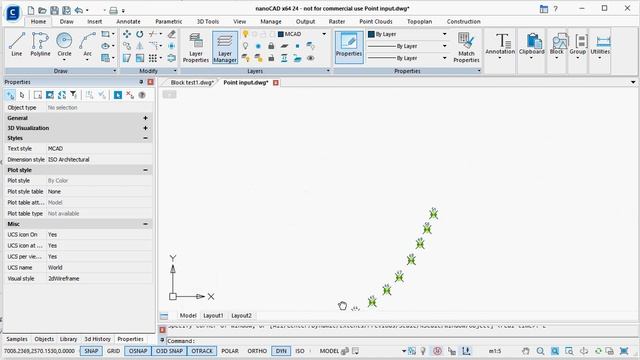Click the Quick select filter icon

[x=73, y=95]
